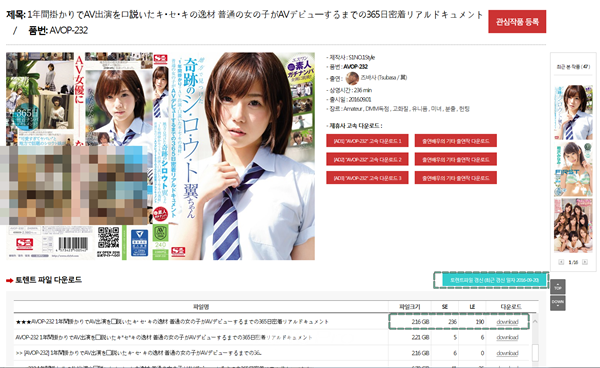Click the torrent list scrollbar up arrow
This screenshot has height=368, width=600.
pyautogui.click(x=535, y=322)
